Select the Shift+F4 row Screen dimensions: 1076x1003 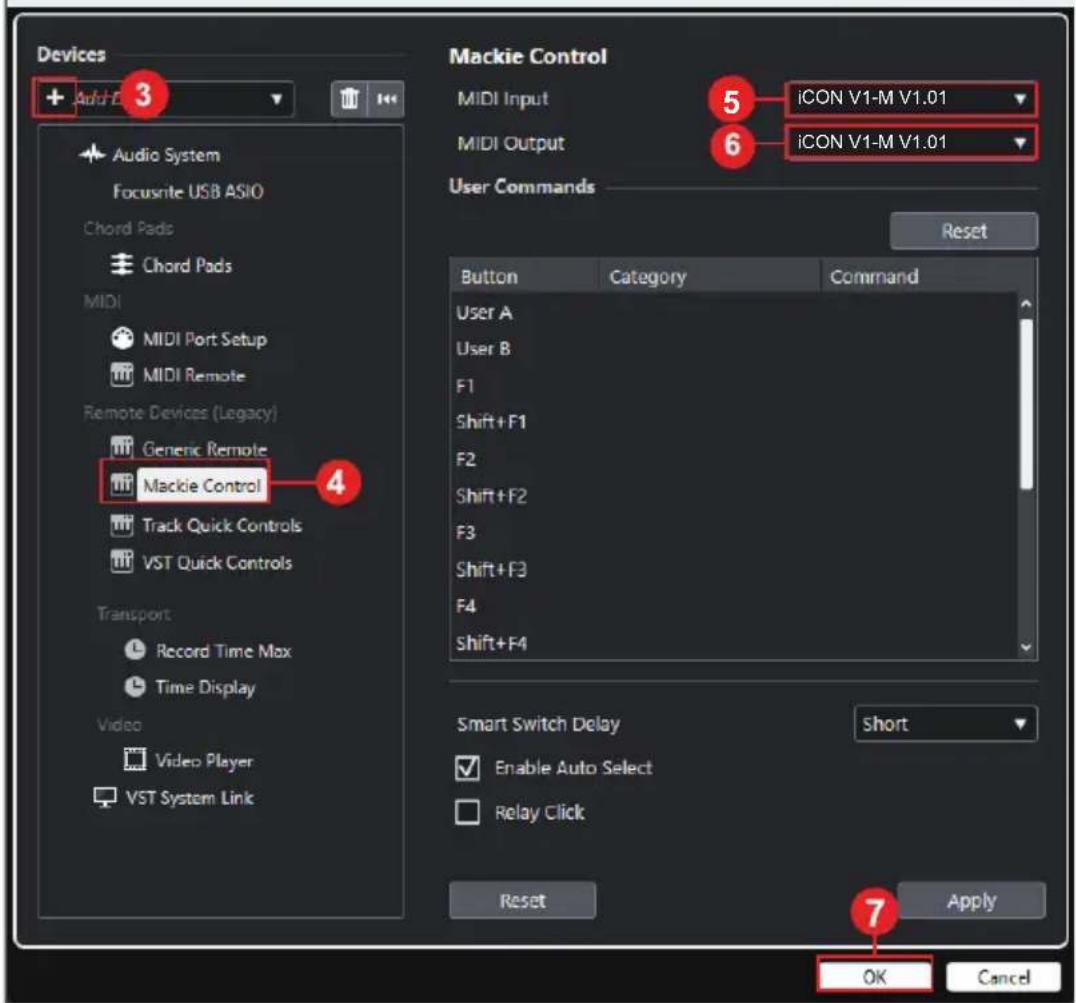click(x=734, y=643)
